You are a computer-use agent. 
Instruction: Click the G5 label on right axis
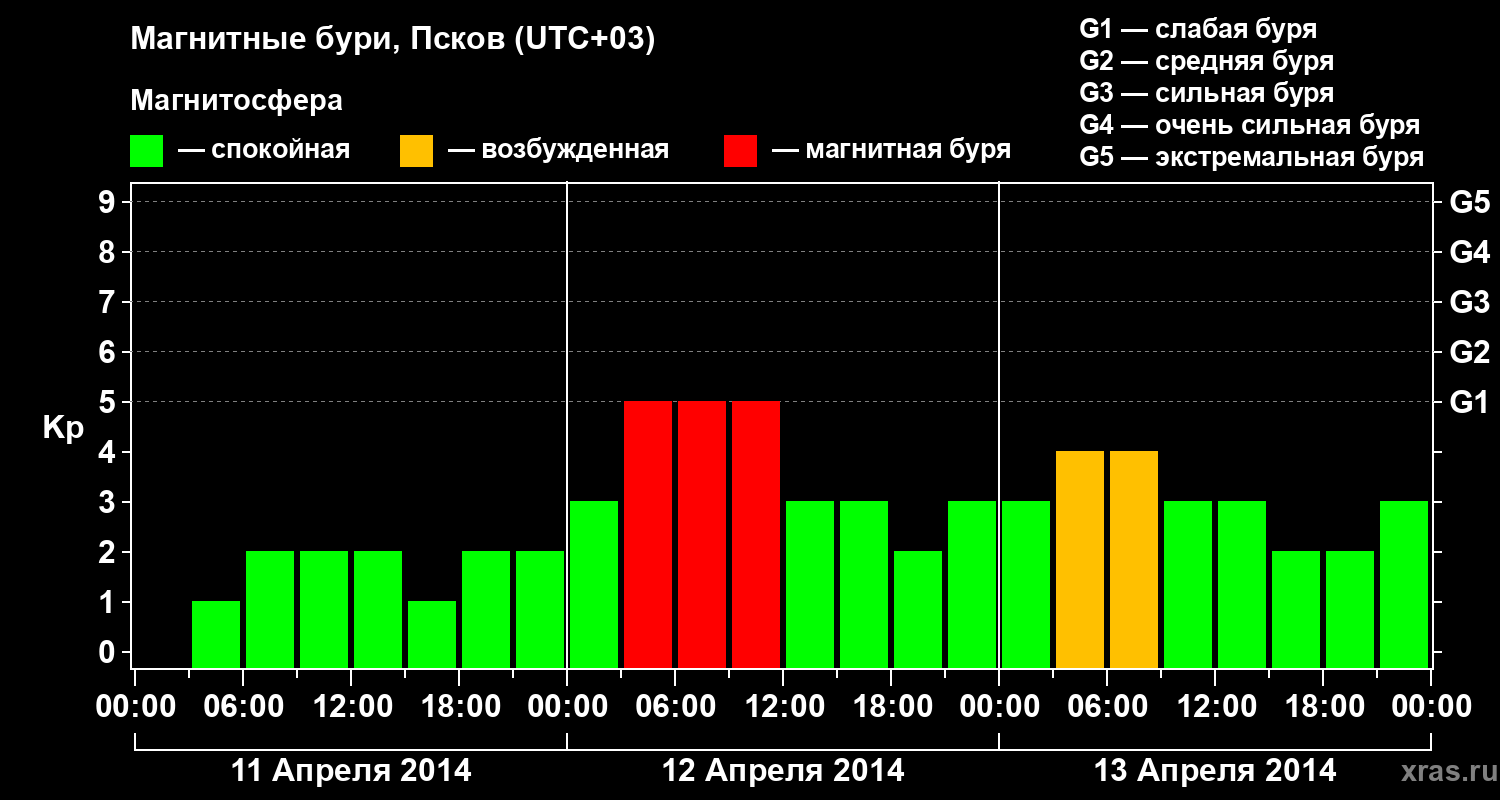click(1469, 203)
